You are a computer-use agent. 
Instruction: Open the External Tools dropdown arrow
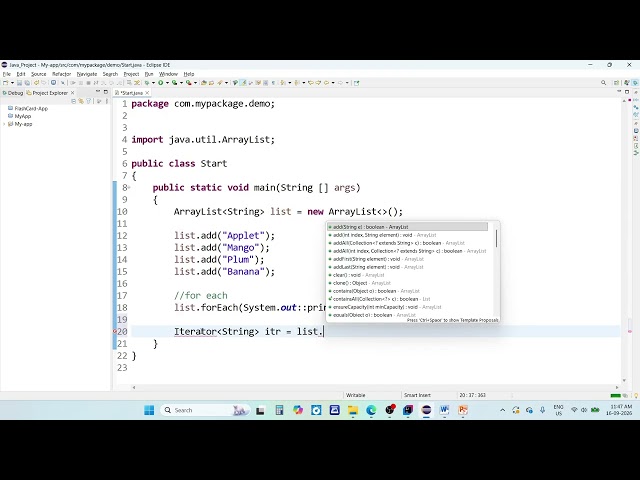point(195,83)
